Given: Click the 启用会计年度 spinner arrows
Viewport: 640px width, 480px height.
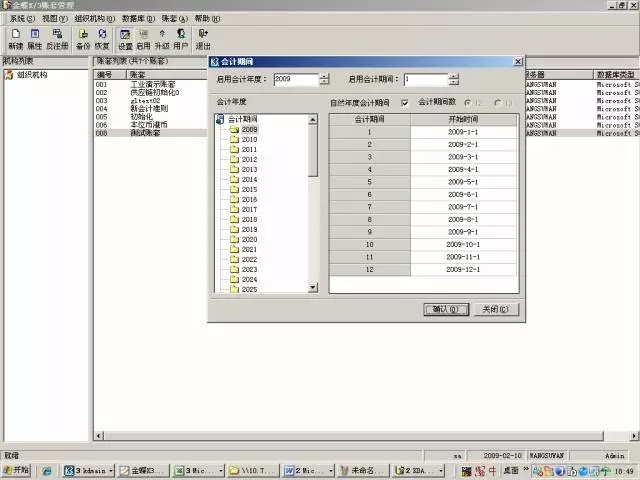Looking at the screenshot, I should click(324, 79).
